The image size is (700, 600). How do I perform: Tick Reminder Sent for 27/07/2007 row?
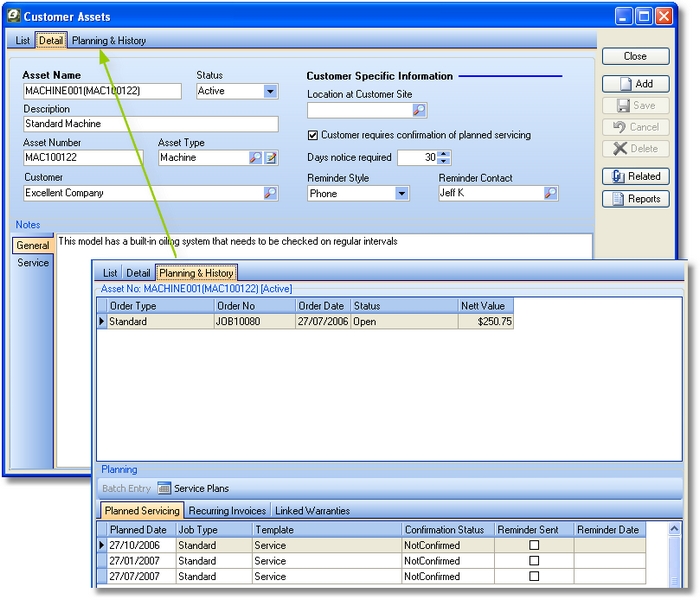pyautogui.click(x=534, y=577)
